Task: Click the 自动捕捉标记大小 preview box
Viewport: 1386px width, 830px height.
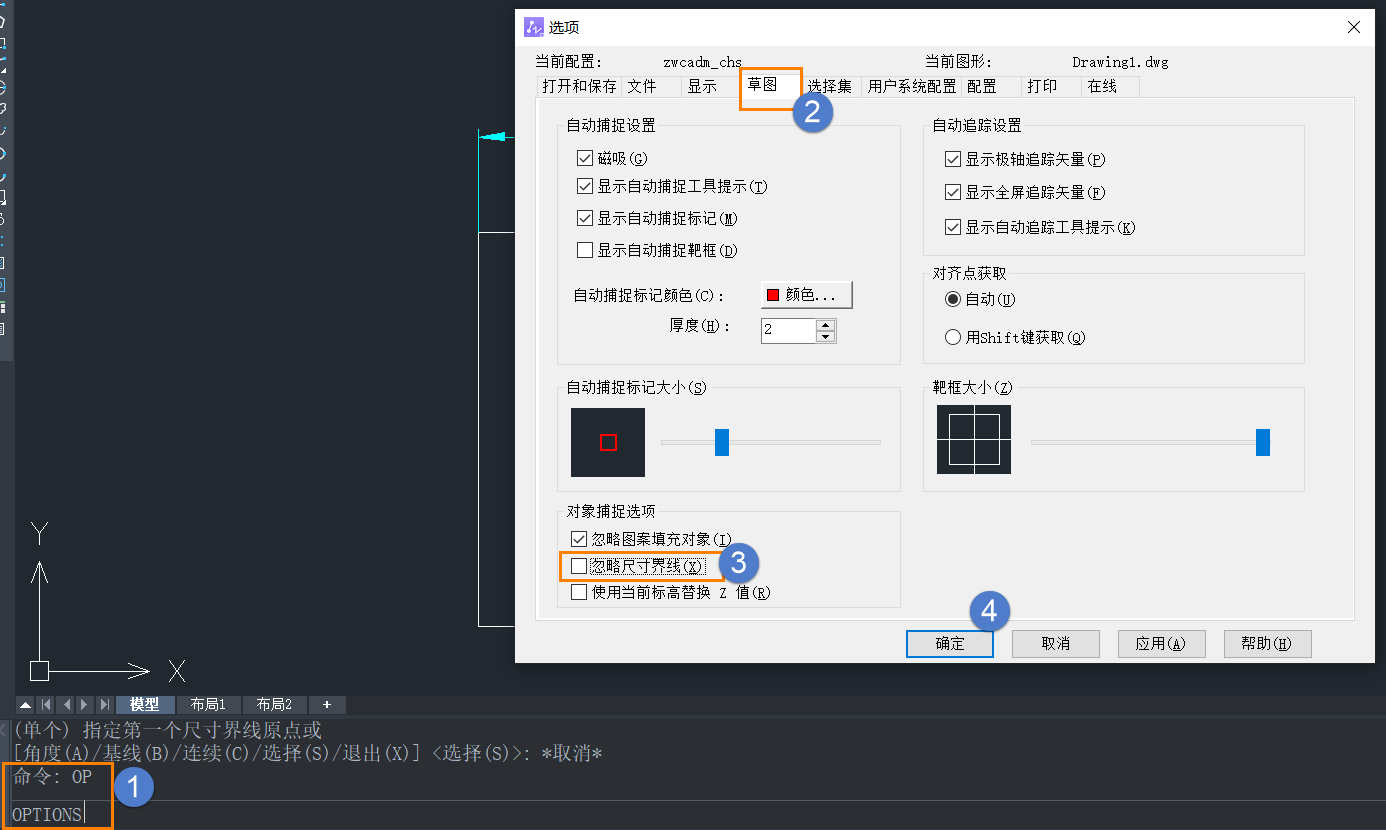Action: [608, 442]
